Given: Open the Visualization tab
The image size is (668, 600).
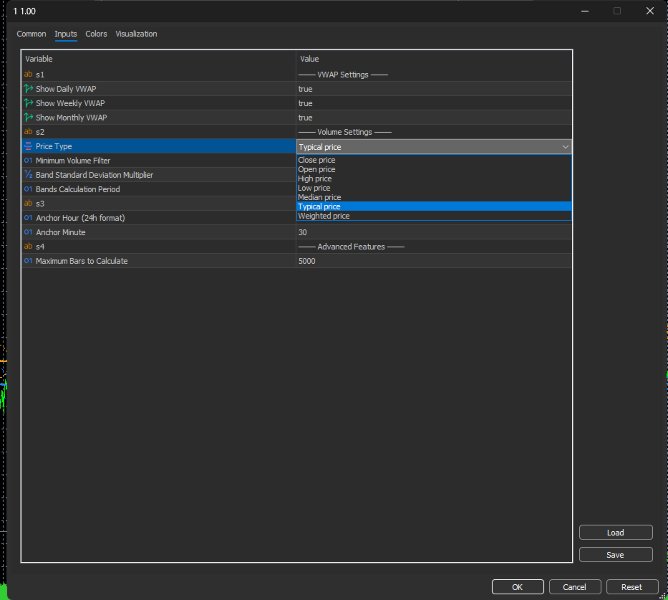Looking at the screenshot, I should coord(136,34).
